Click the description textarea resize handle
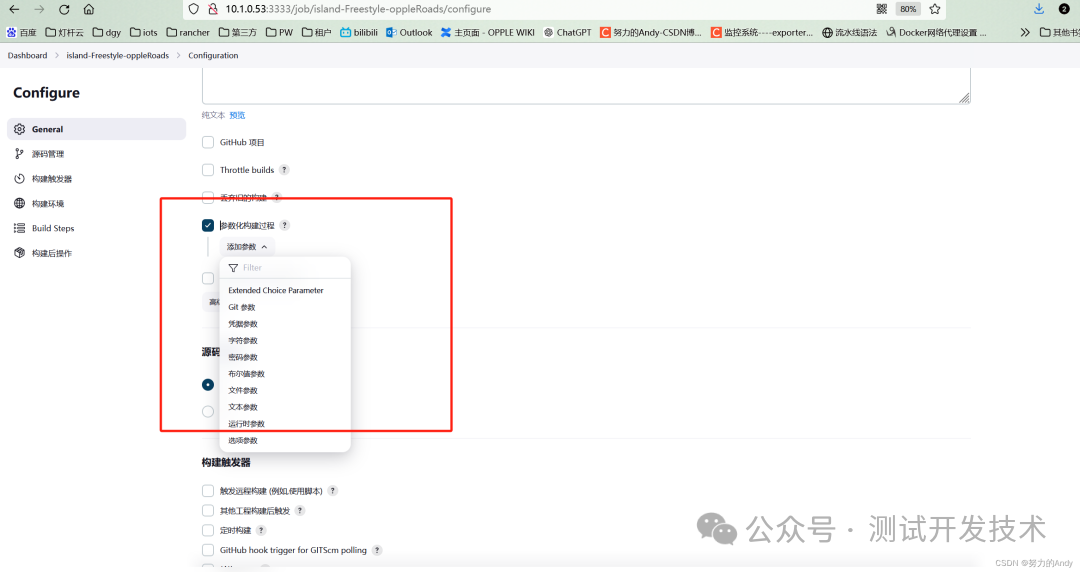1080x572 pixels. [964, 99]
